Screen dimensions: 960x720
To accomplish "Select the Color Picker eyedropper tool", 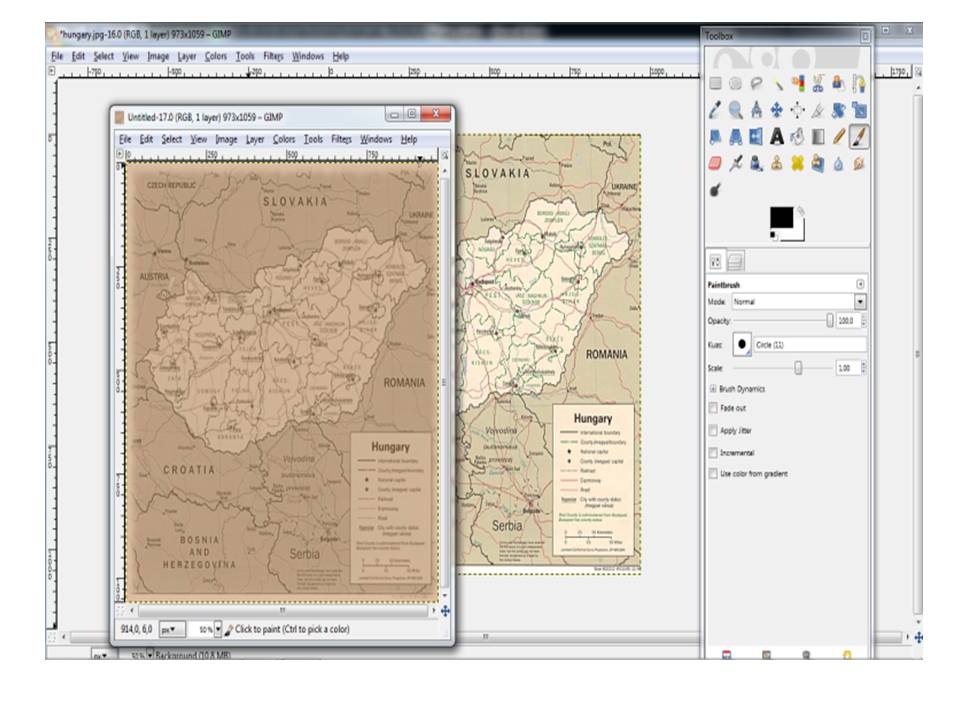I will (x=715, y=110).
